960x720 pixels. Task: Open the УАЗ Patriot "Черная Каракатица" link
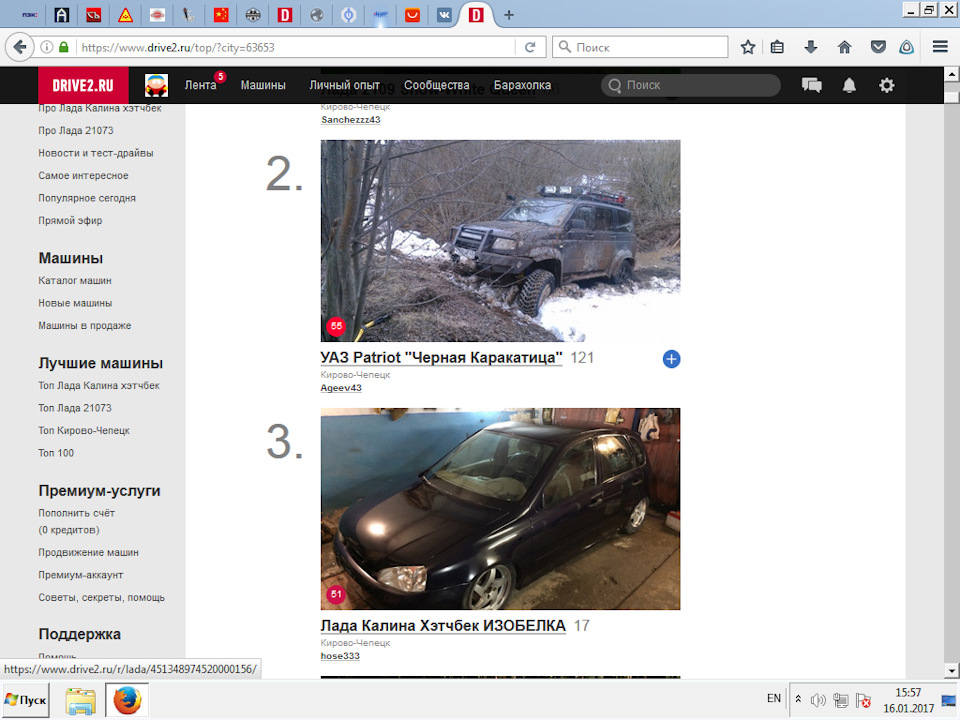(441, 358)
